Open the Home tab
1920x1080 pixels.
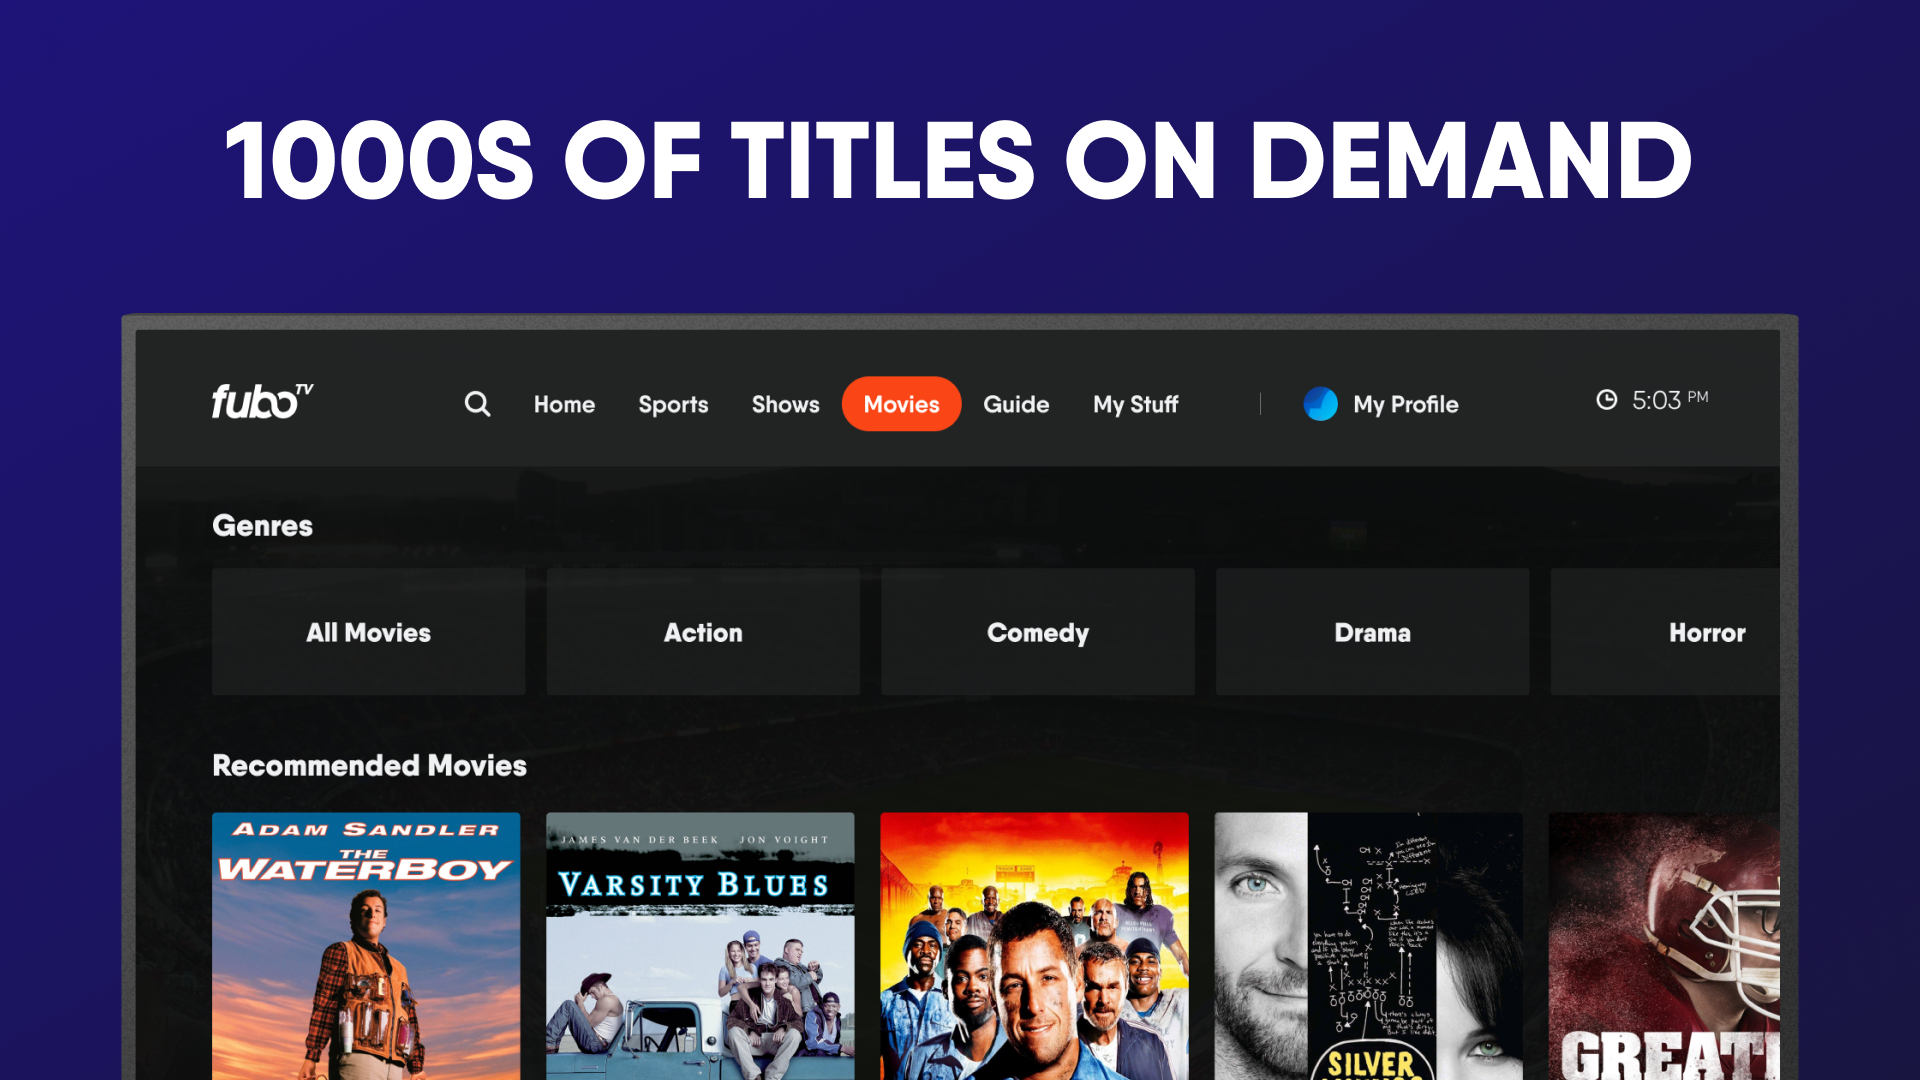(x=564, y=404)
